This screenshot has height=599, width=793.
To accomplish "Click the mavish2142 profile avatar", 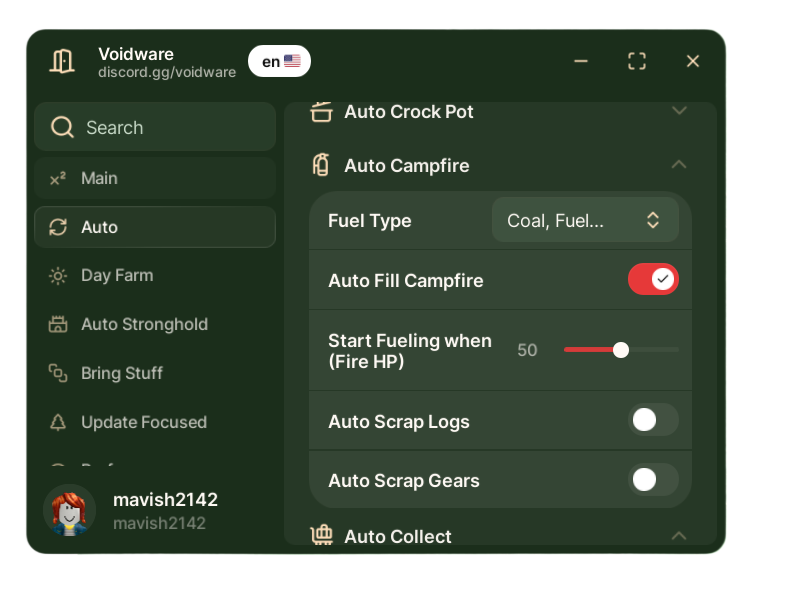I will [x=70, y=510].
